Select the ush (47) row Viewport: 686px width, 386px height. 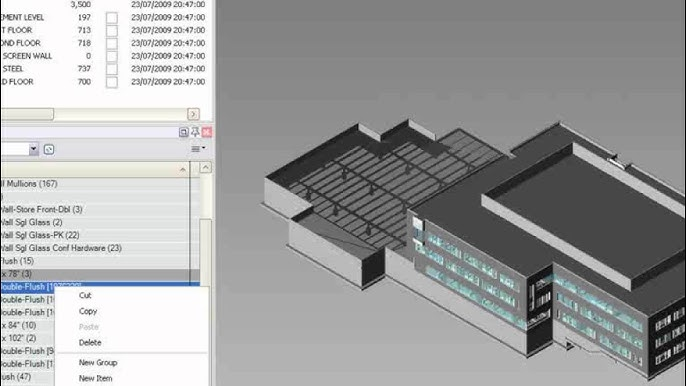(27, 377)
